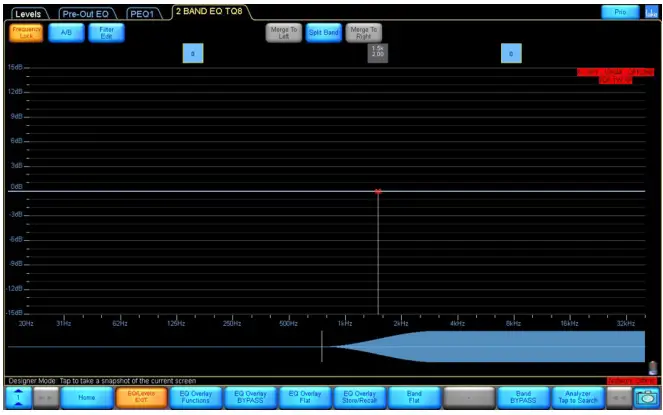Viewport: 663px width, 415px height.
Task: Click EQ Overlay Flat
Action: 305,398
